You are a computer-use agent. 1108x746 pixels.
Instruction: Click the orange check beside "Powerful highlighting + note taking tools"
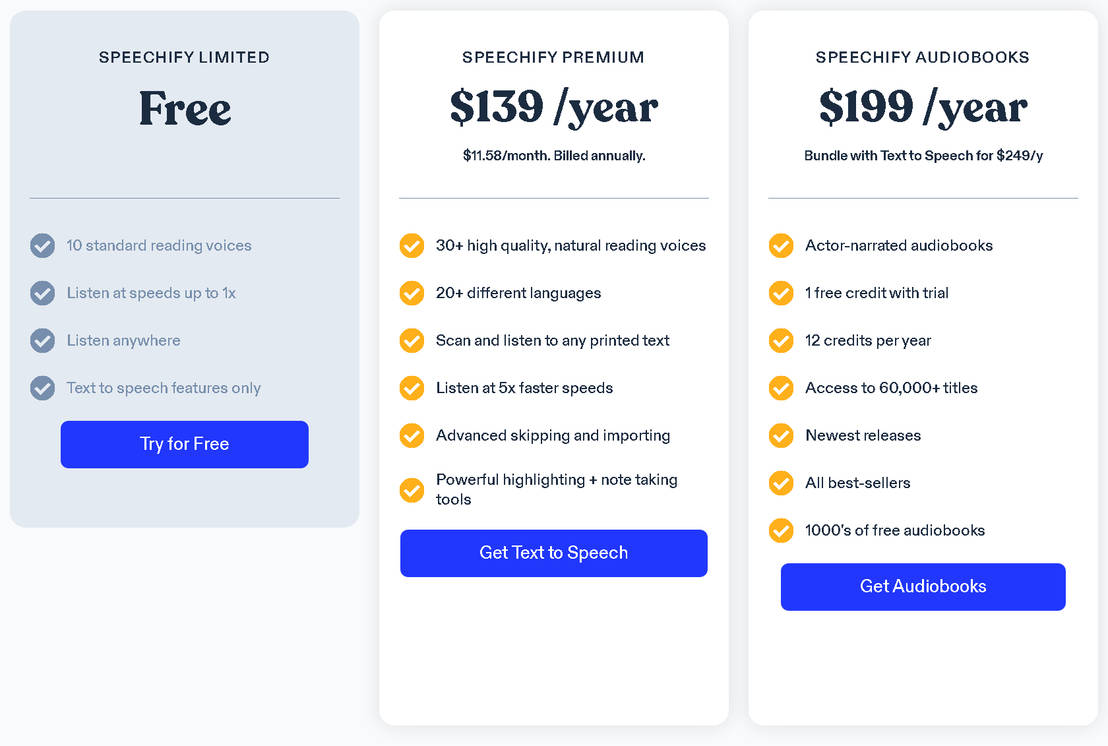(x=411, y=490)
